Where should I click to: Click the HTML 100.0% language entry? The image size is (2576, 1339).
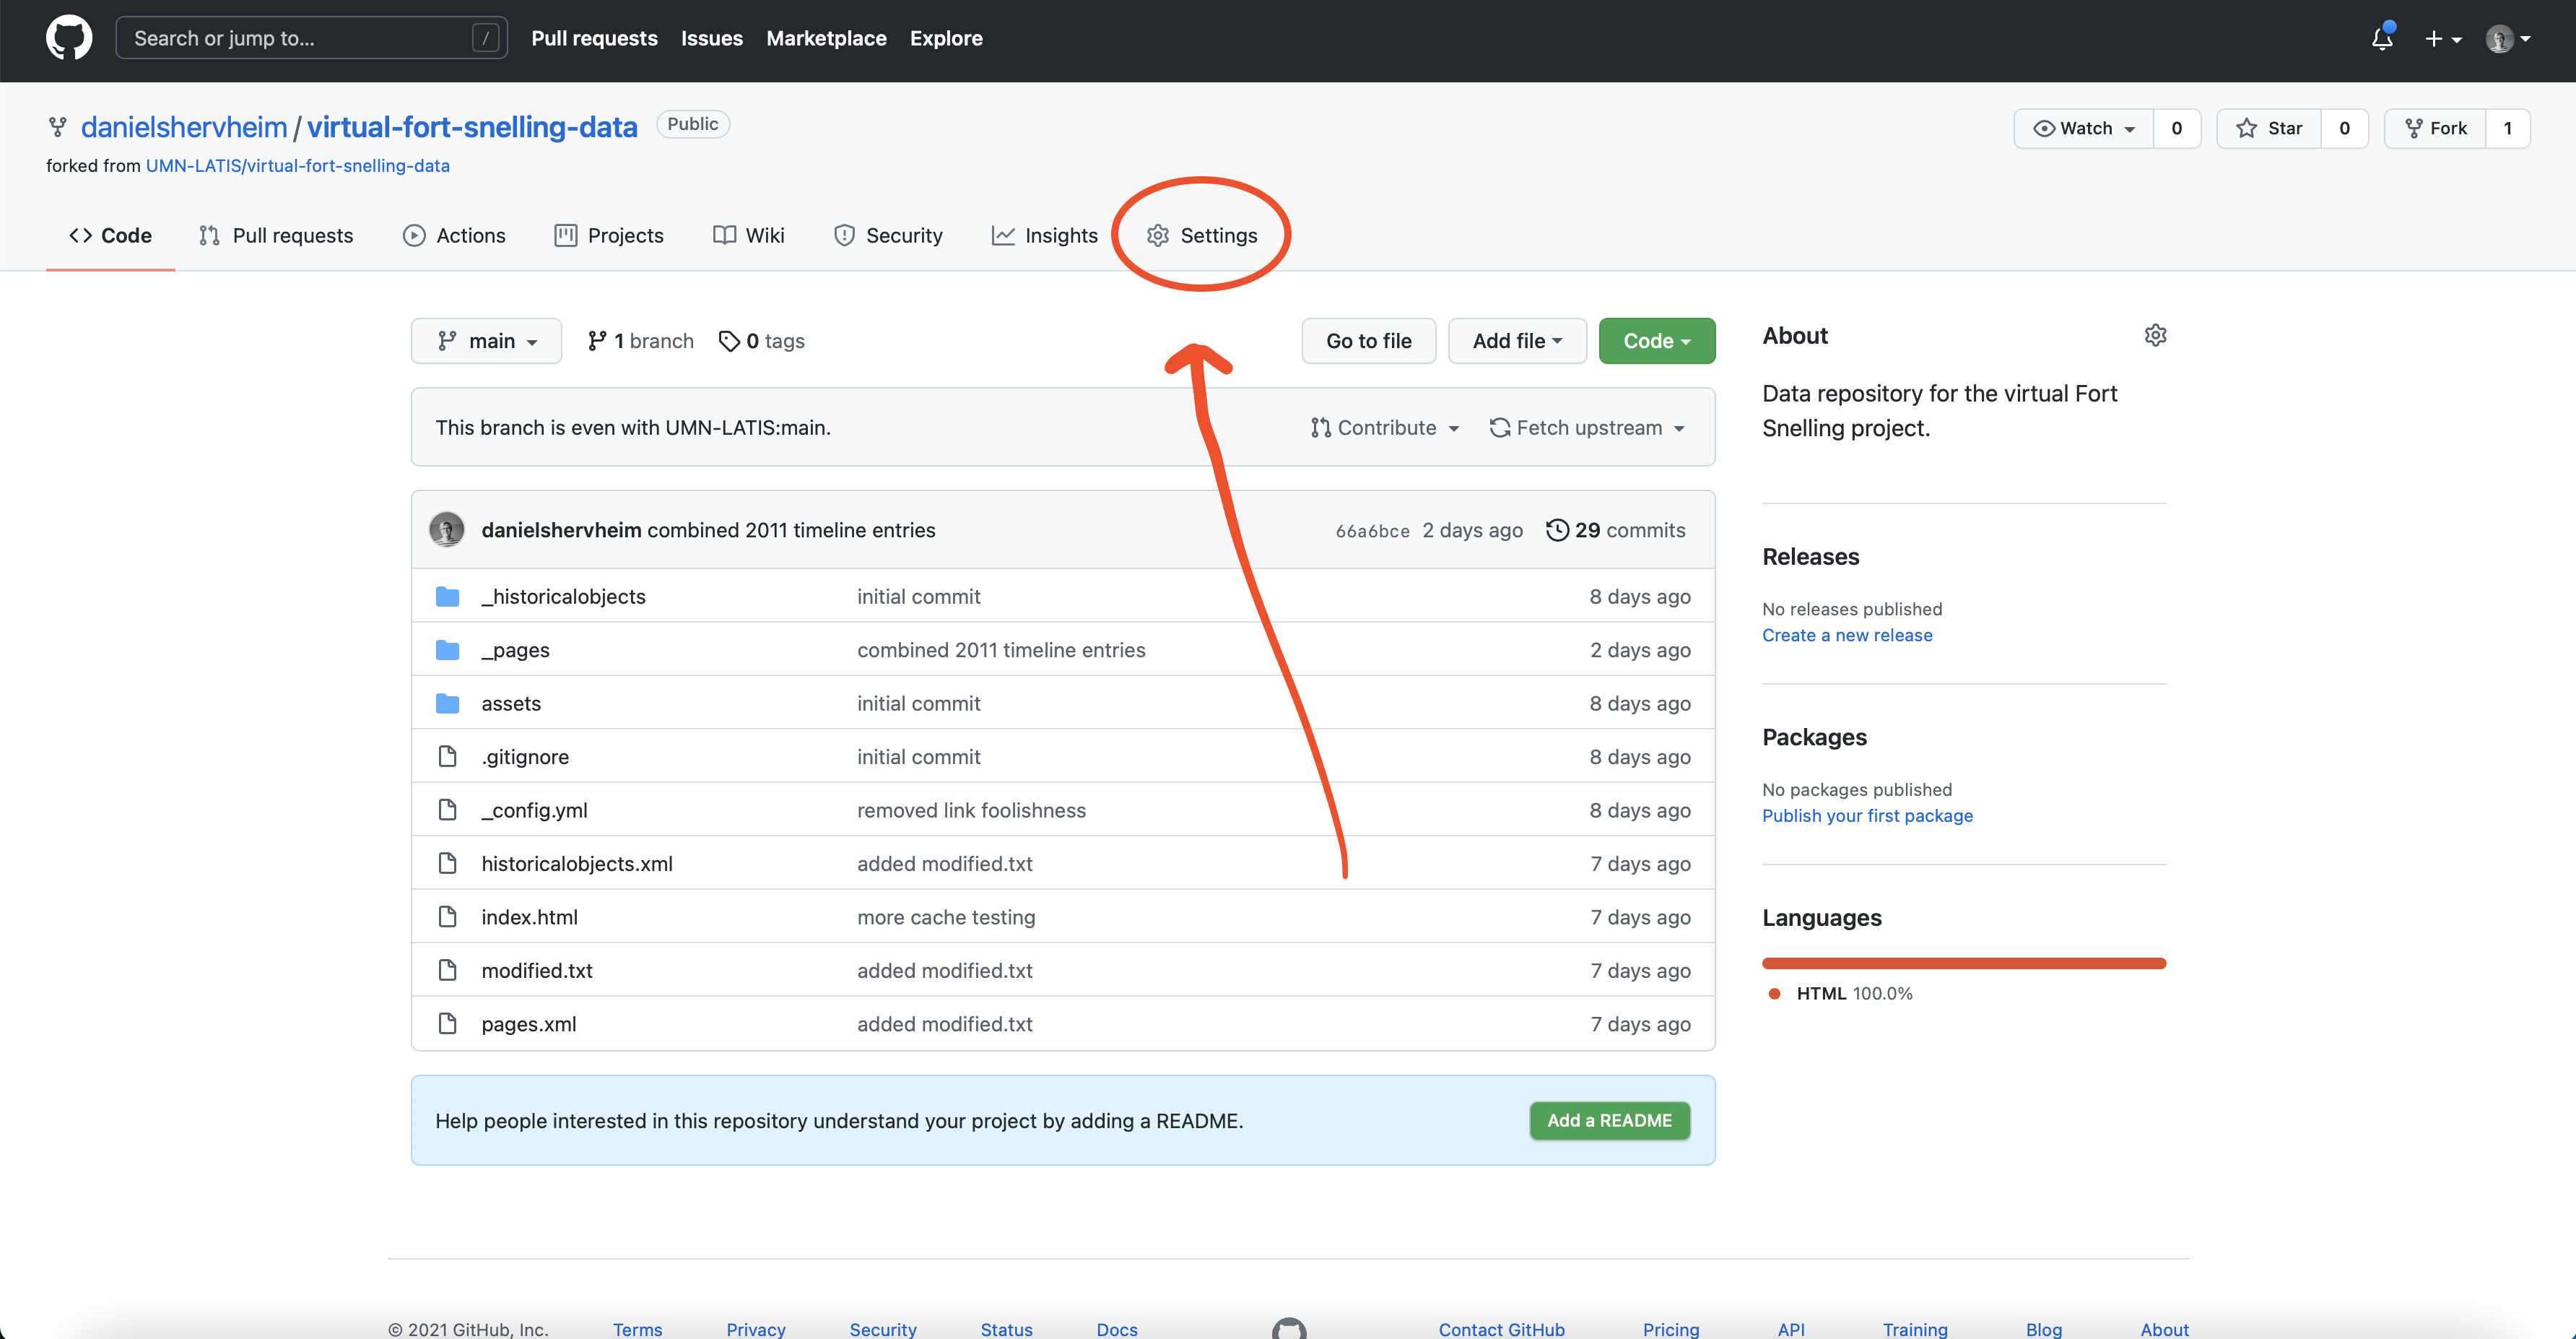click(1841, 993)
